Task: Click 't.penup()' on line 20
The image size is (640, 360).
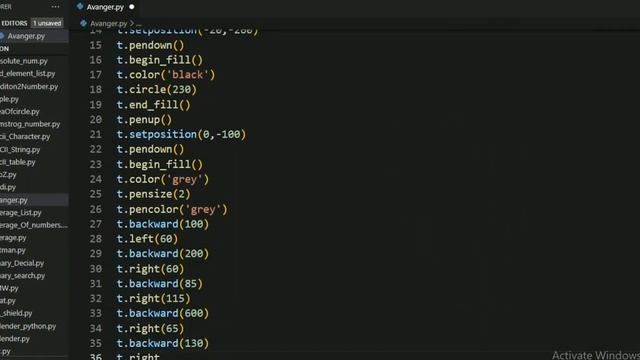Action: pyautogui.click(x=144, y=120)
